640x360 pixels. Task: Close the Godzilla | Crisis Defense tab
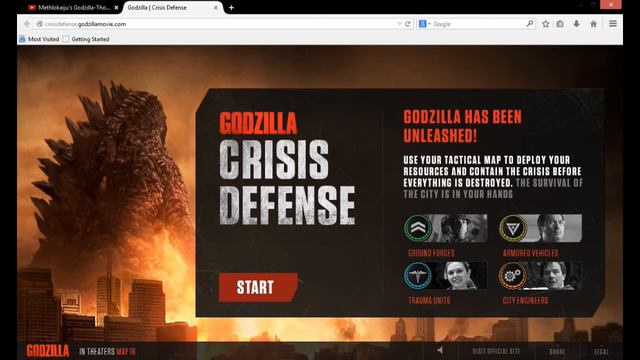216,7
